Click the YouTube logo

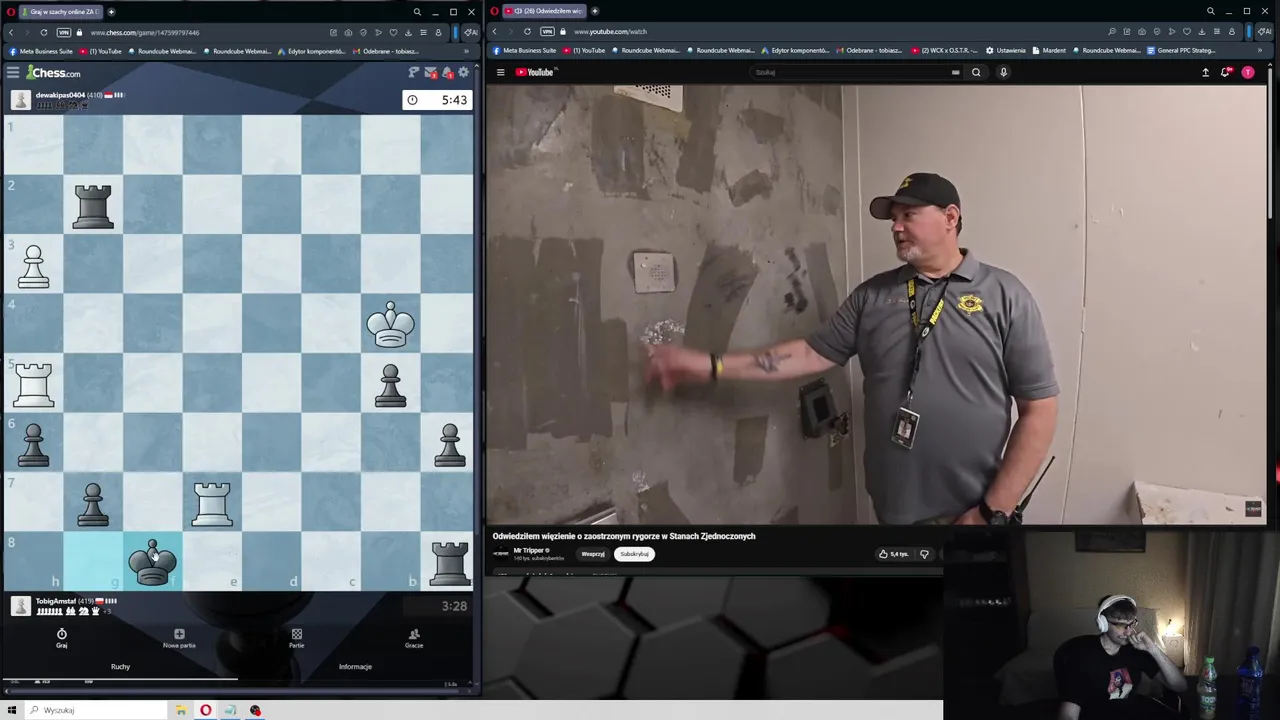(536, 72)
